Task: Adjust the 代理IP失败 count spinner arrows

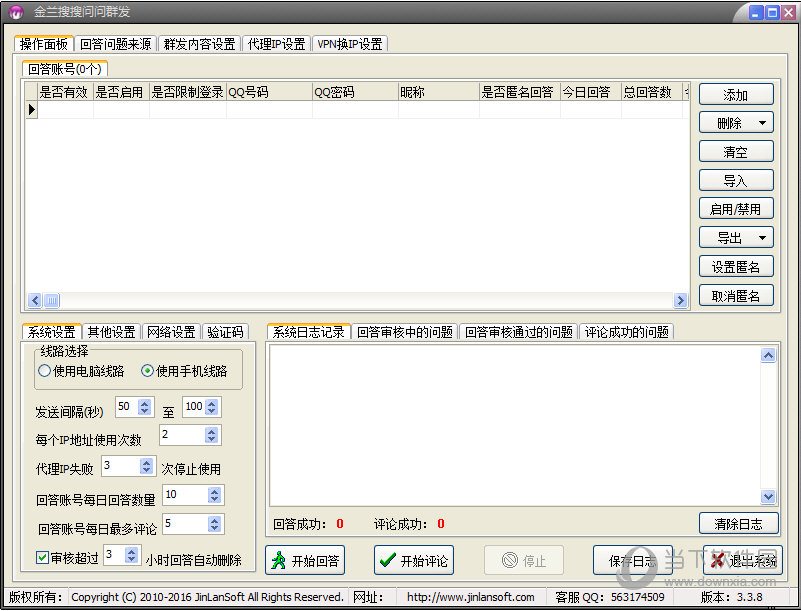Action: (x=147, y=466)
